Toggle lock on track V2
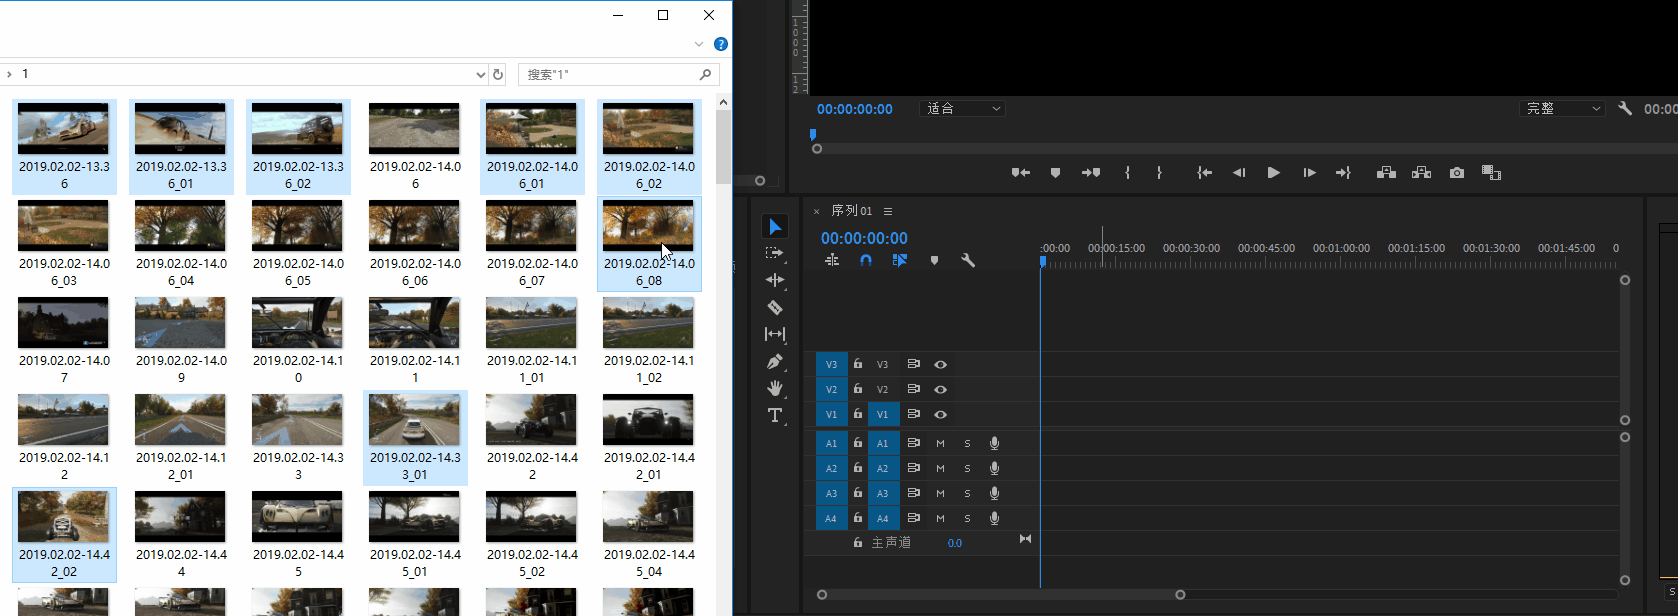 pos(858,389)
